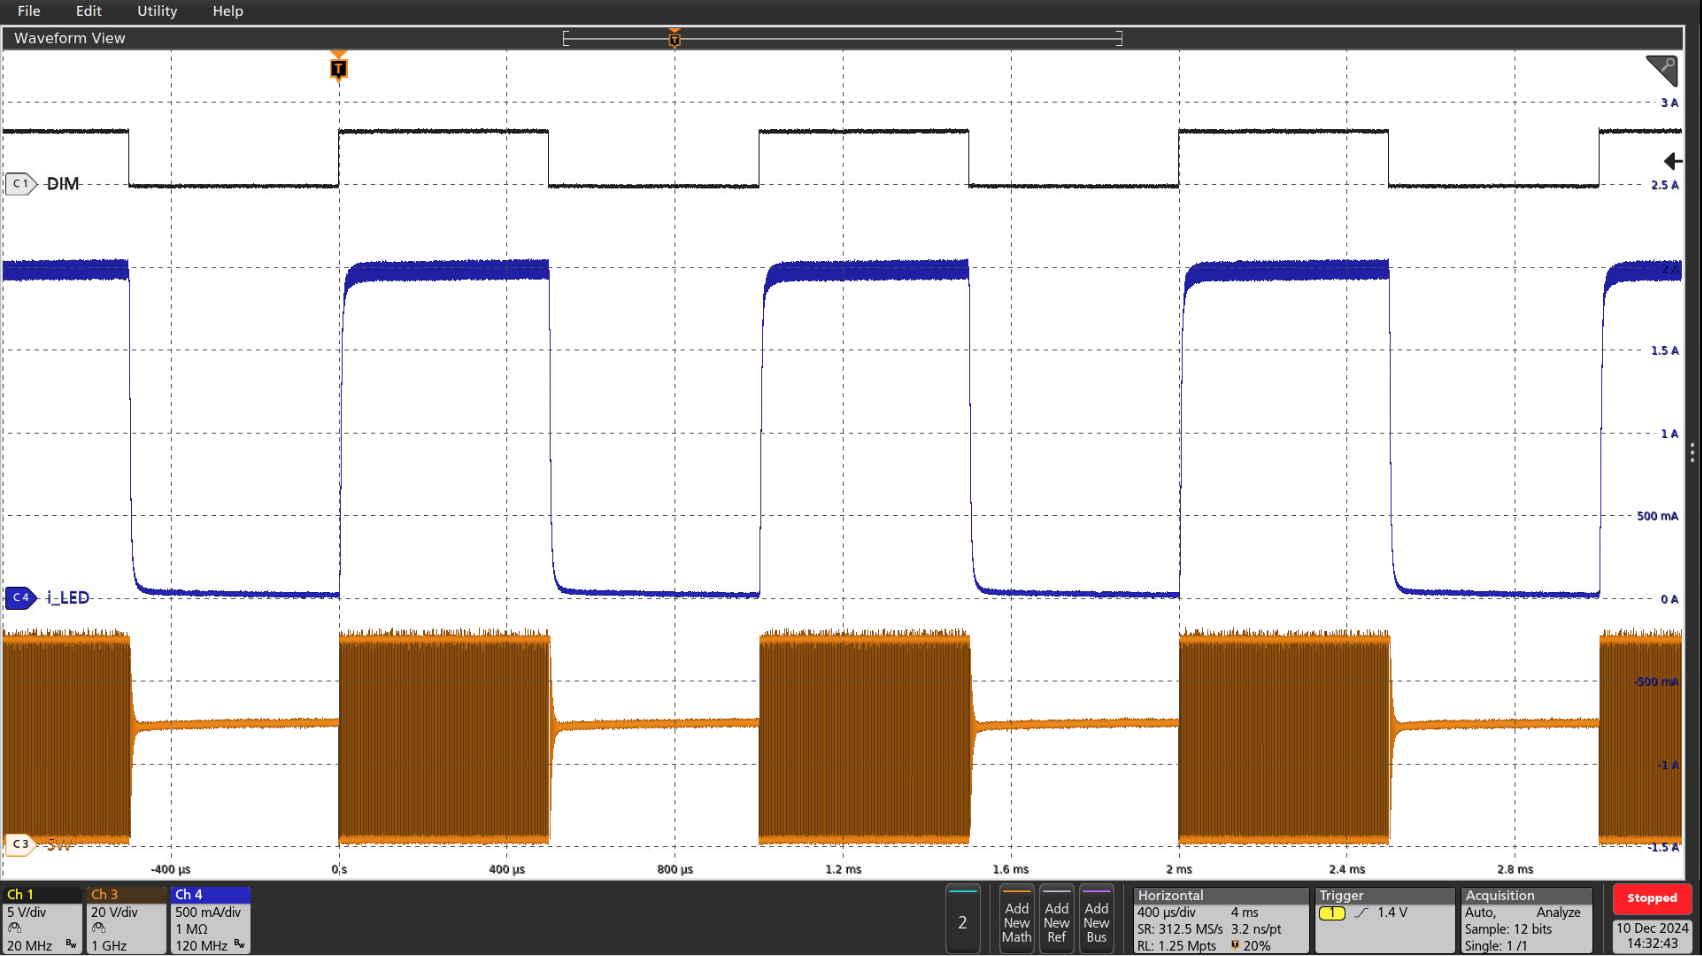Open the Help menu
The height and width of the screenshot is (956, 1702).
228,11
